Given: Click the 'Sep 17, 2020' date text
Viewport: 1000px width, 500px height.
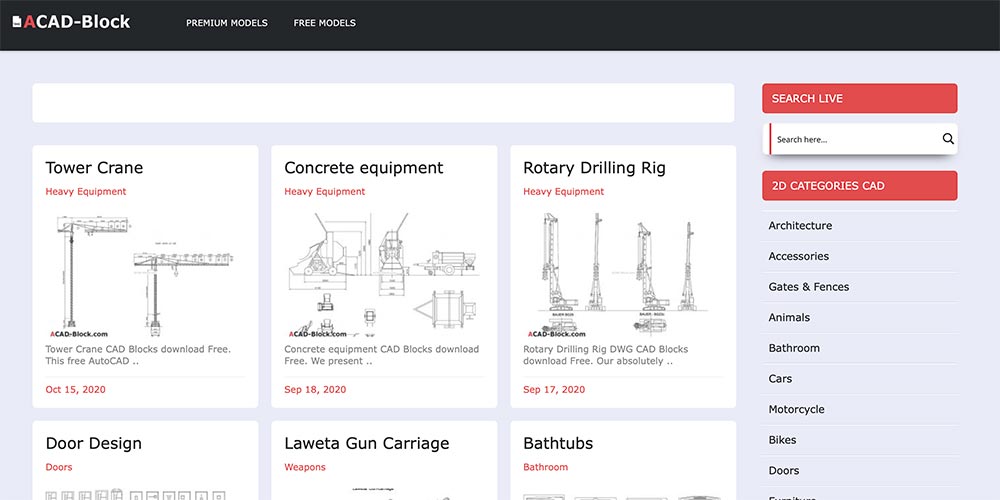Looking at the screenshot, I should click(x=554, y=390).
